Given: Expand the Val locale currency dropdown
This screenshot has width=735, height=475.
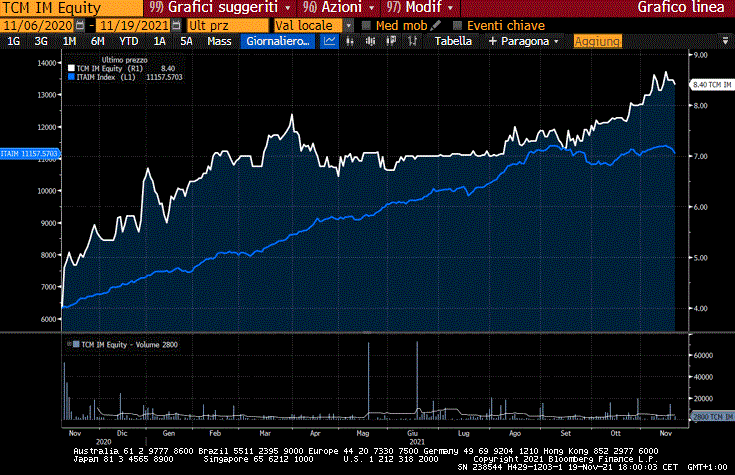Looking at the screenshot, I should (349, 25).
